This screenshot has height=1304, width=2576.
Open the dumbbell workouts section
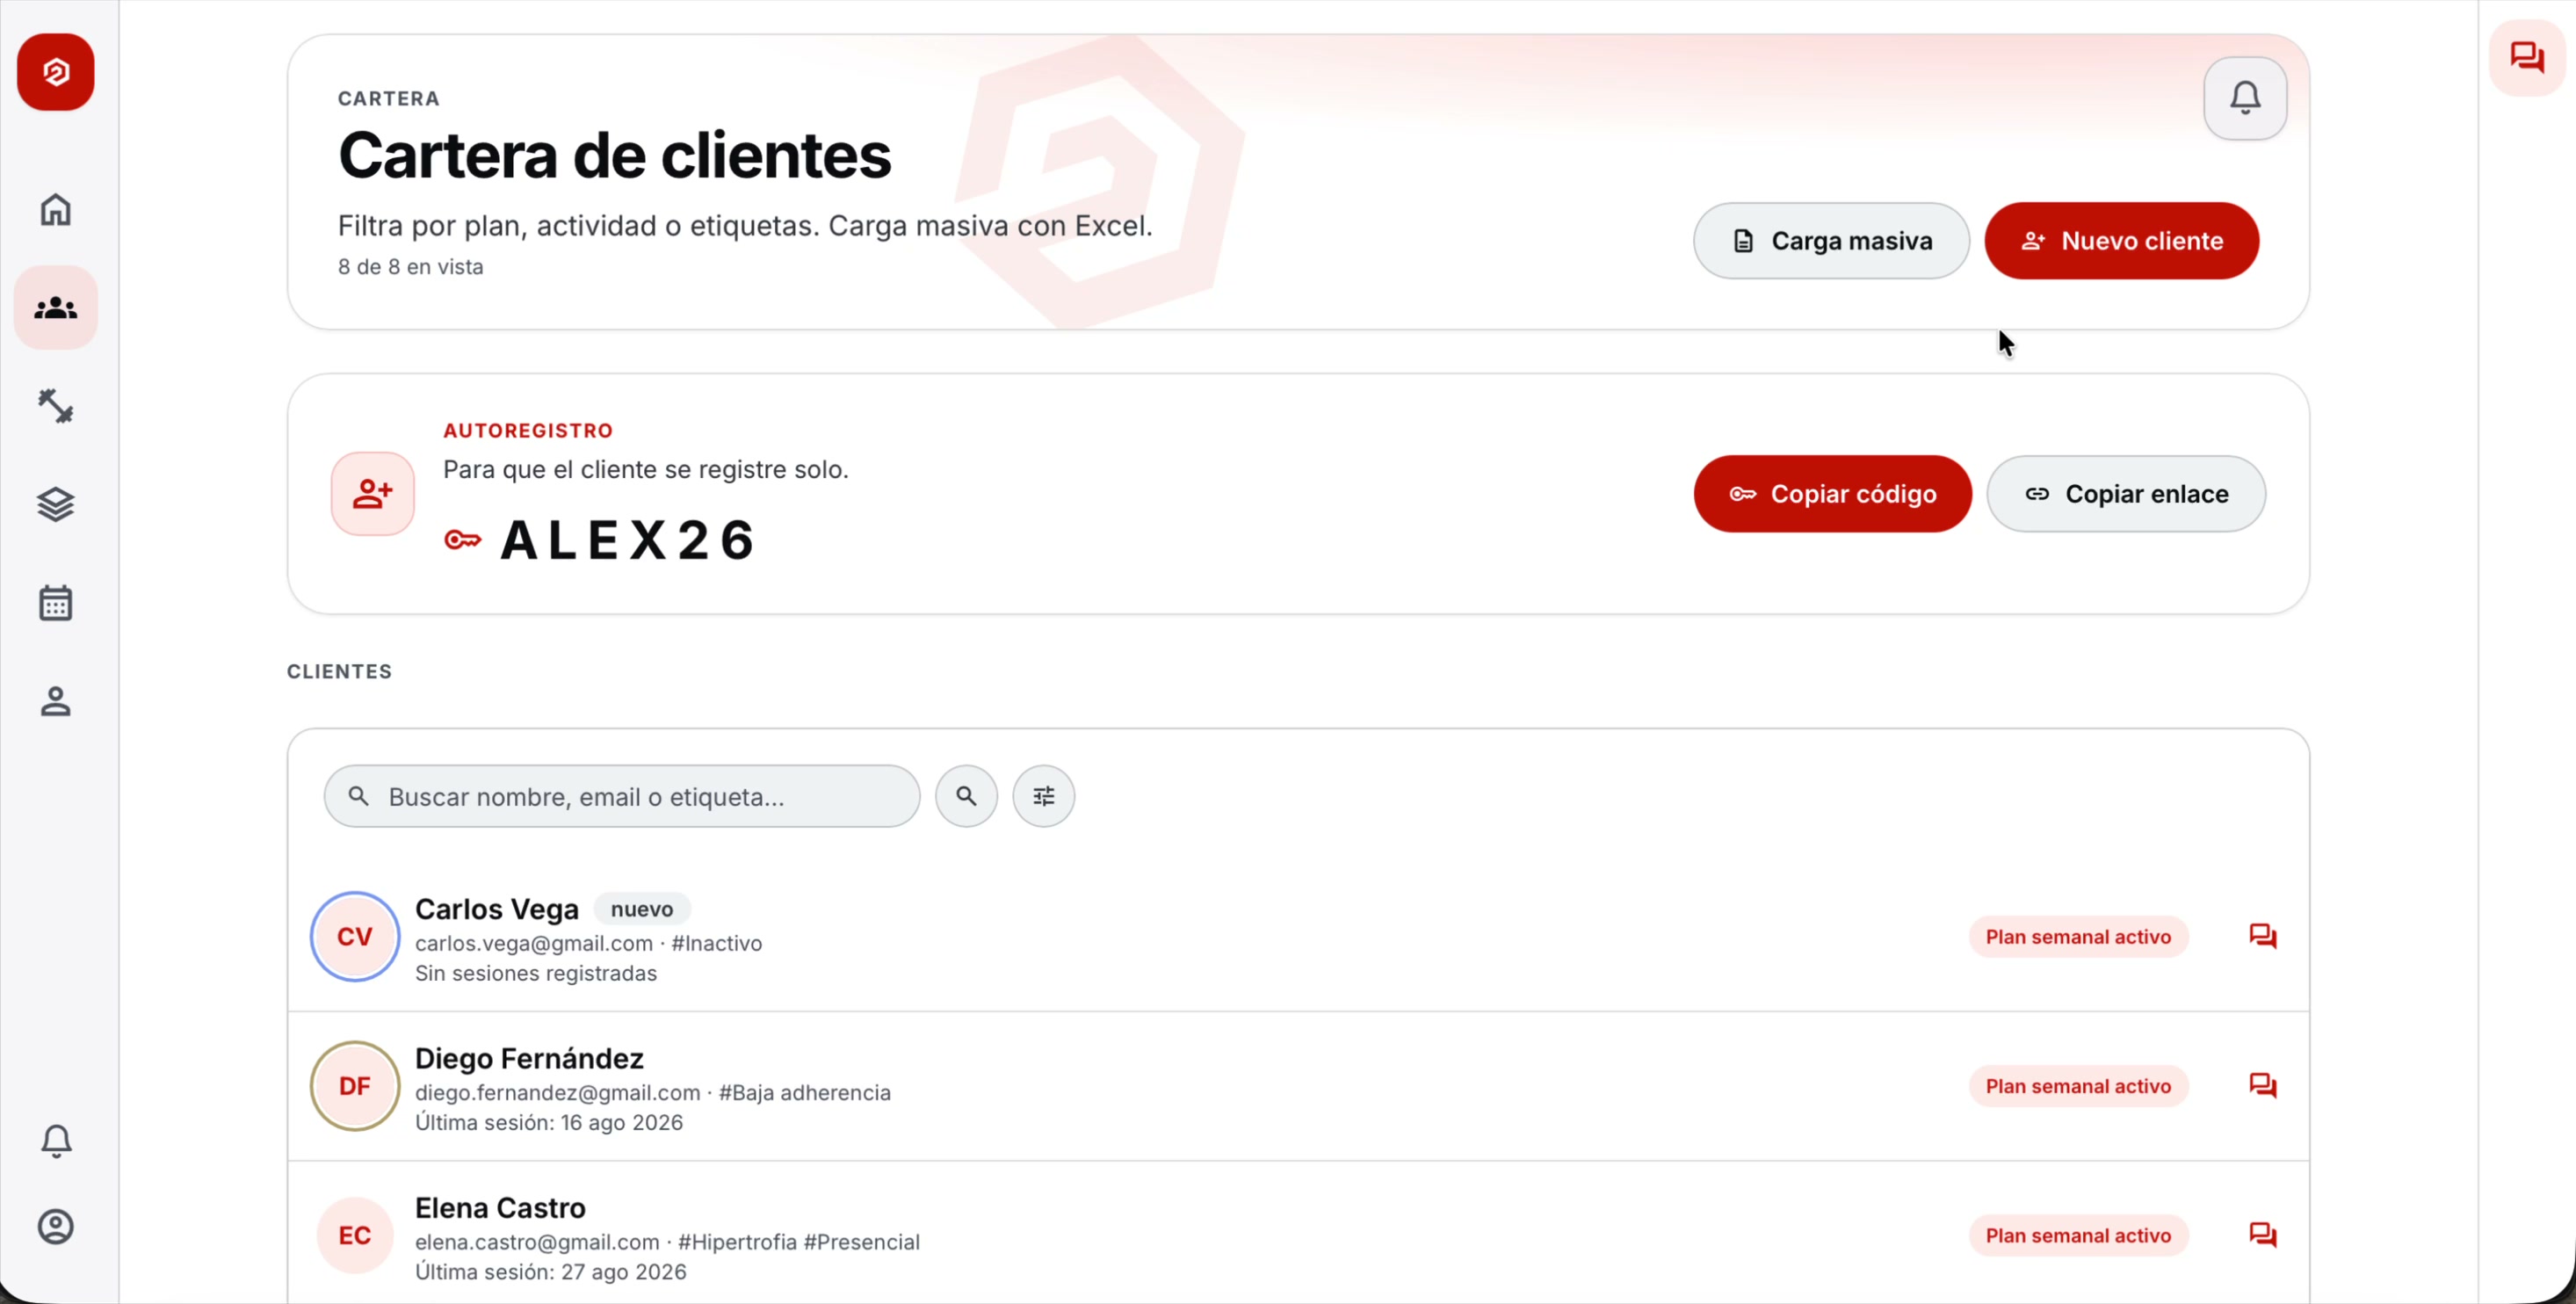56,406
